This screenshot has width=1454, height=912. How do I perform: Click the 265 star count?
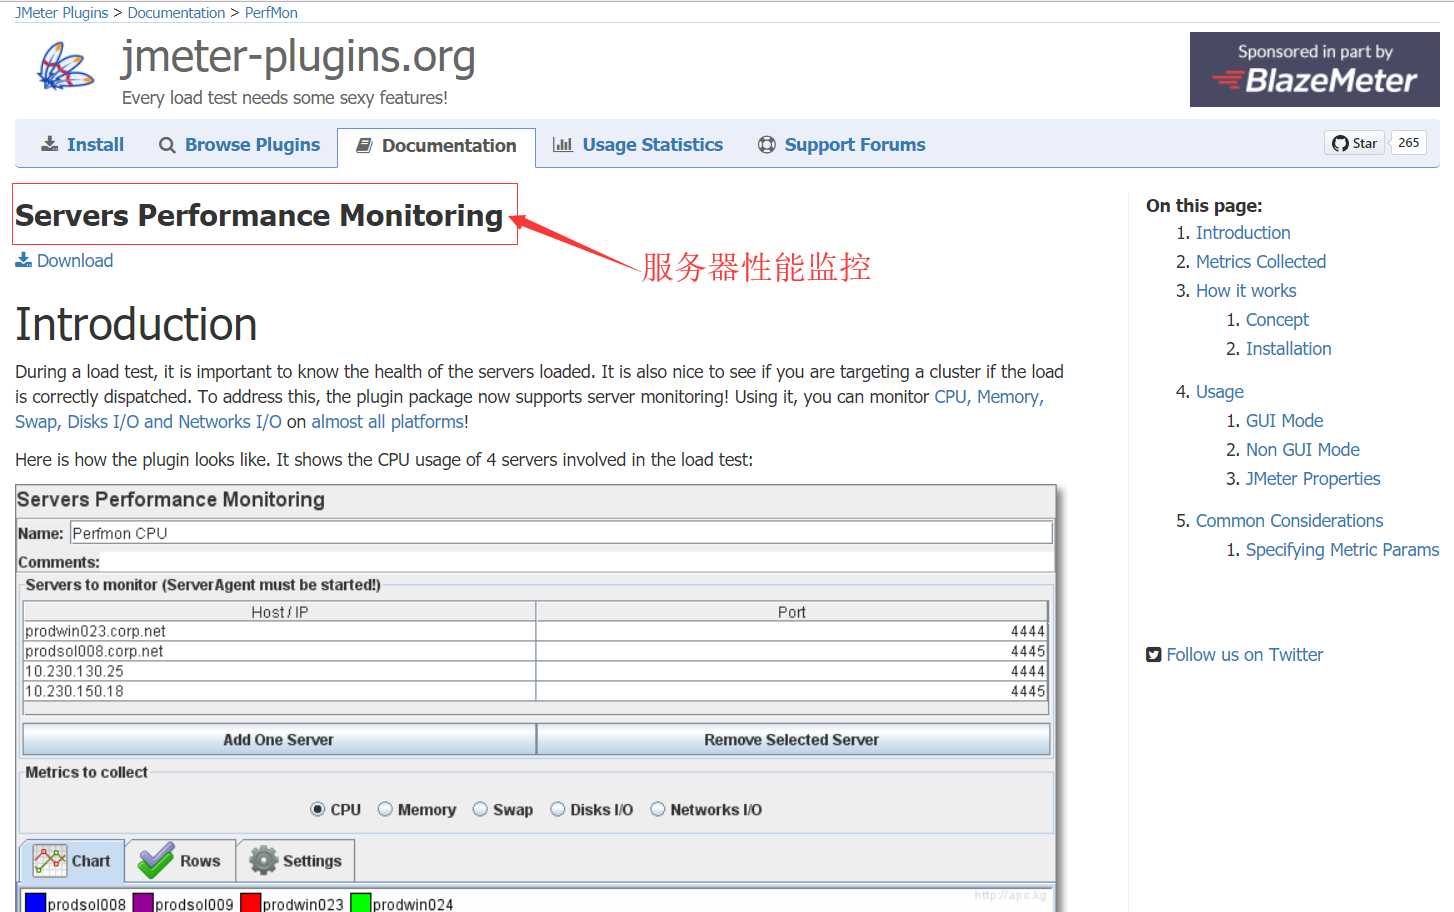[1408, 143]
